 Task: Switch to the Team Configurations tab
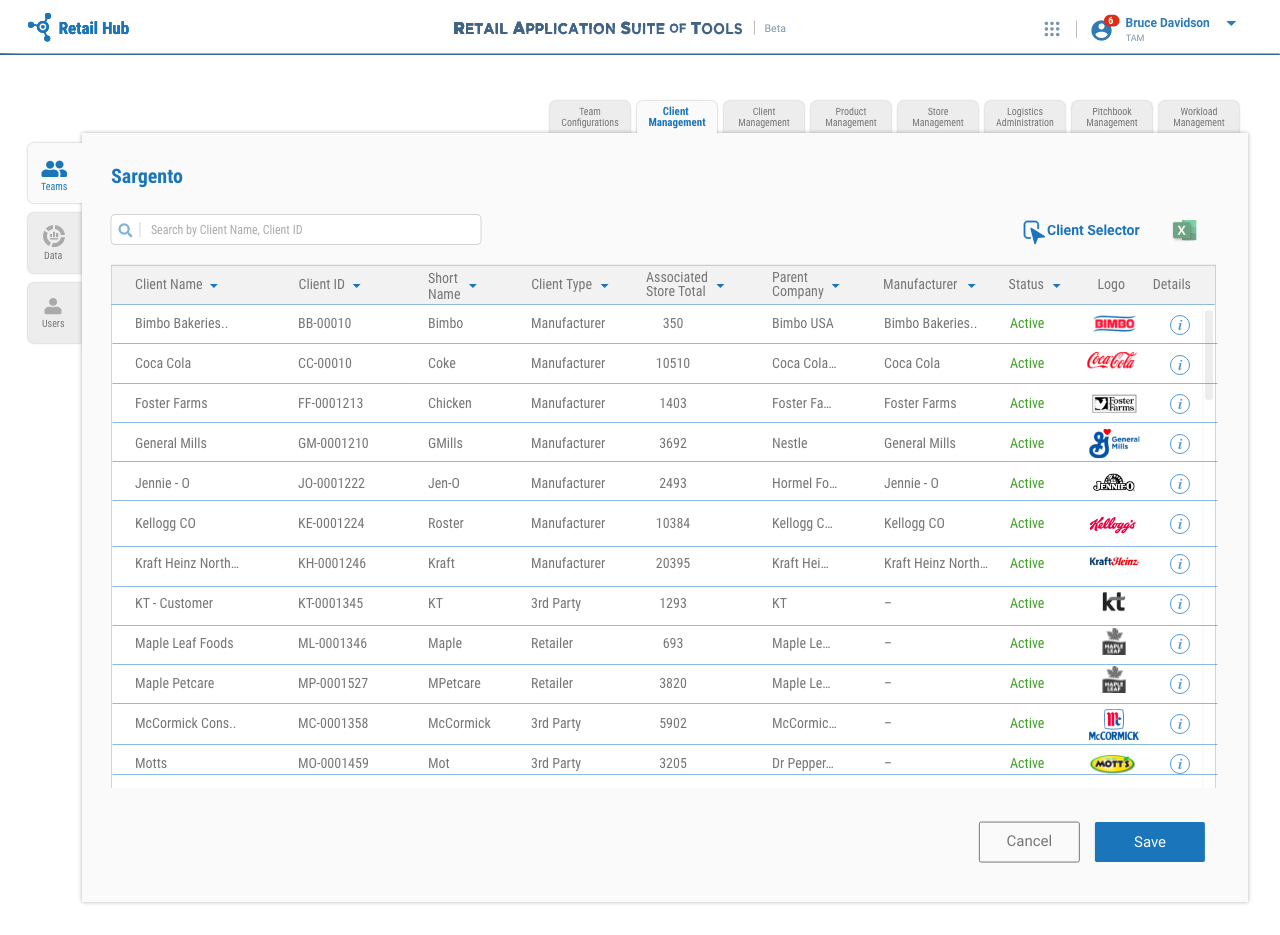coord(590,117)
